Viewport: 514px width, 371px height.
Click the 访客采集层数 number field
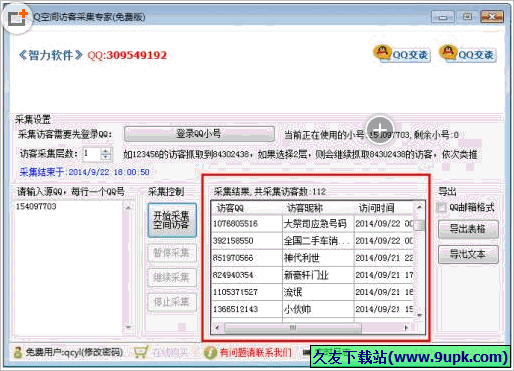coord(91,154)
